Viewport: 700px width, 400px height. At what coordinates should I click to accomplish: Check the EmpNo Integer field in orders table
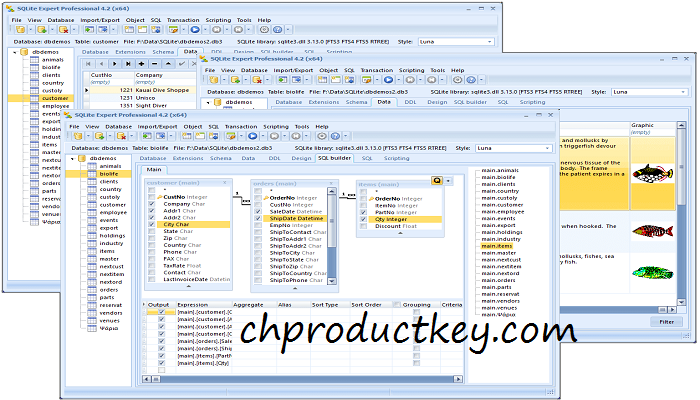click(258, 225)
